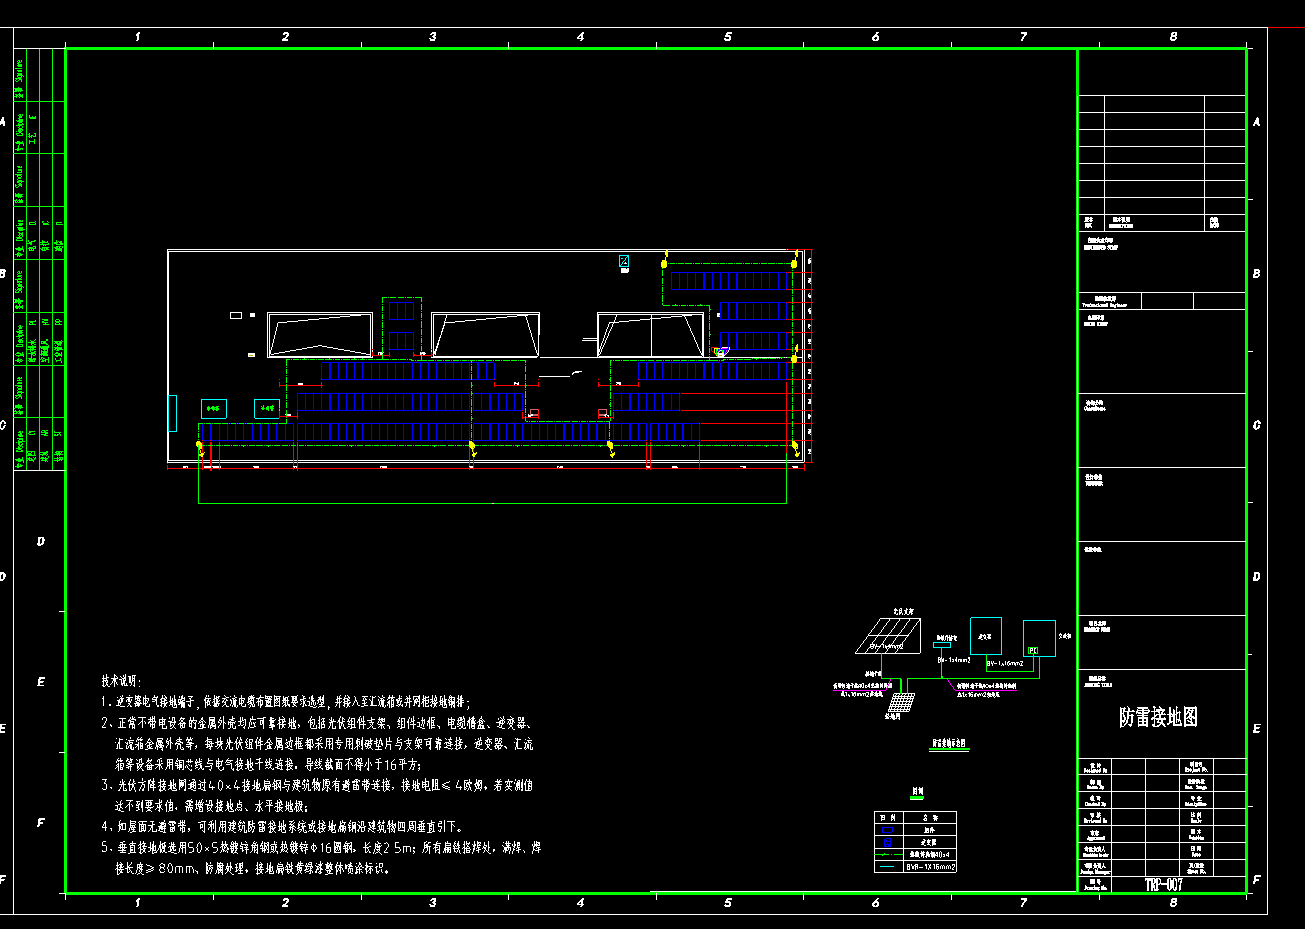The height and width of the screenshot is (929, 1305).
Task: Select the right skylight outline on roof
Action: tap(651, 335)
